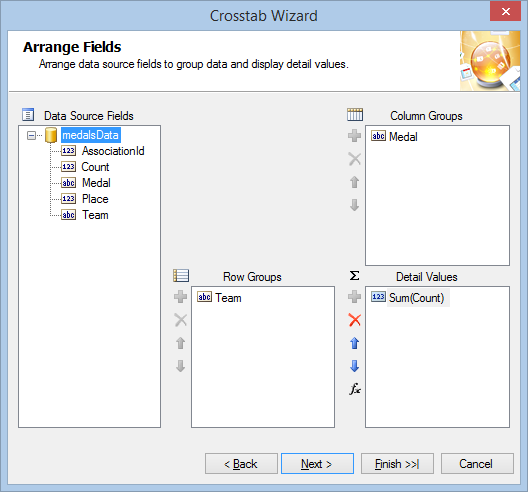Viewport: 528px width, 492px height.
Task: Open the fx function editor for Detail Values
Action: (x=355, y=389)
